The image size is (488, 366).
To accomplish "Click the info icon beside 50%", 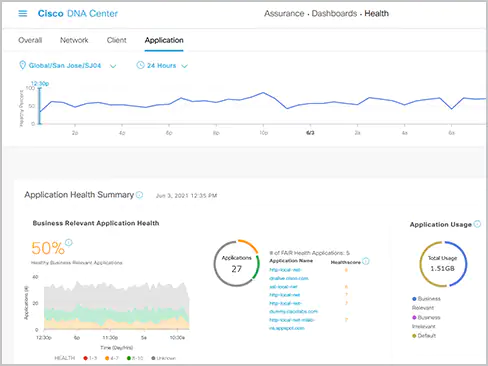I will pos(69,242).
